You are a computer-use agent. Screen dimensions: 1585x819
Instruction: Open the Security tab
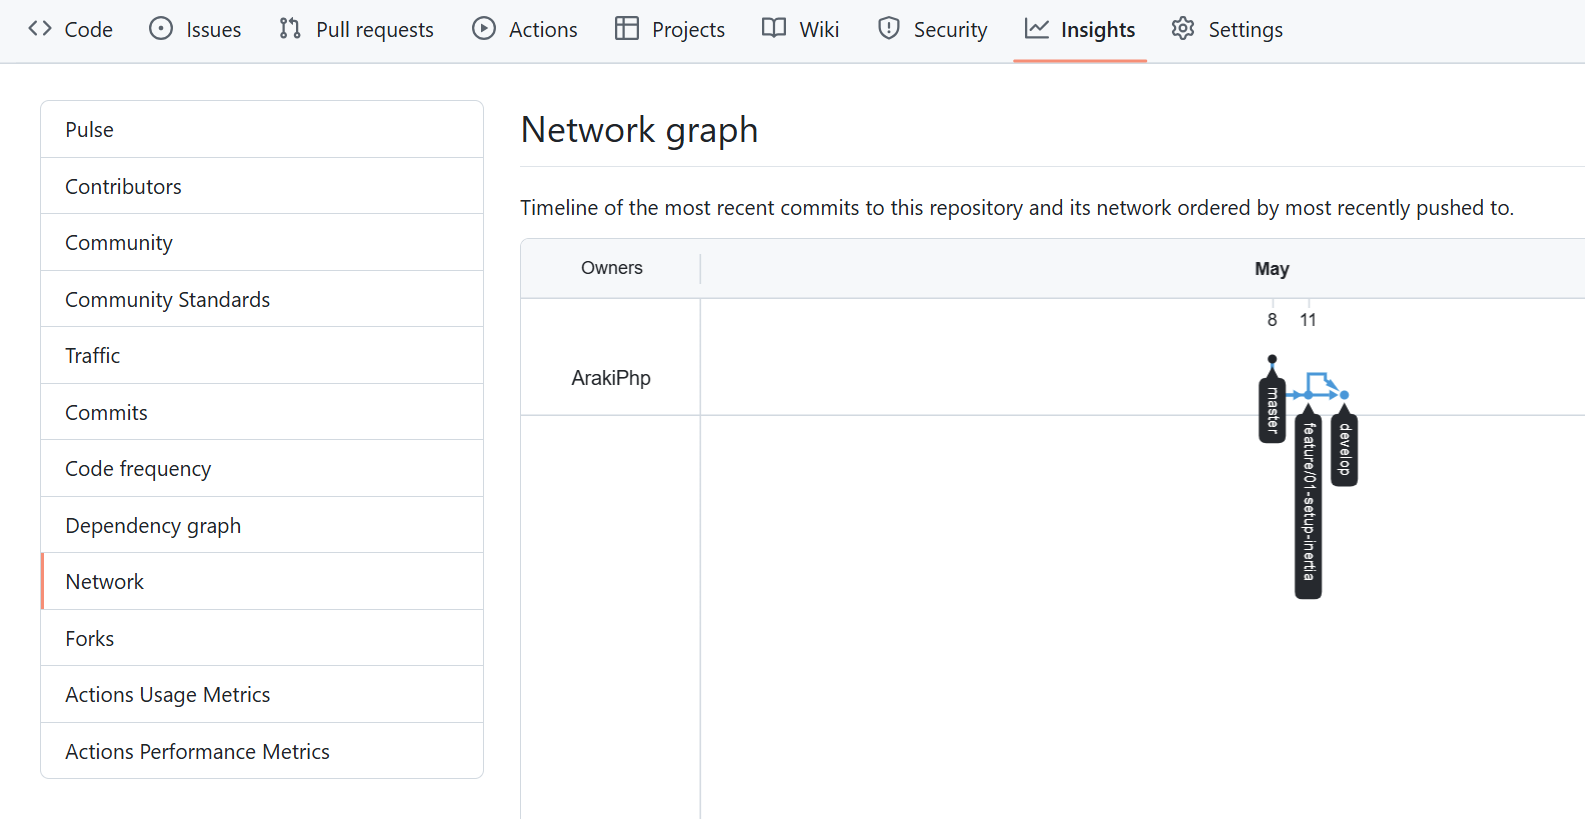(933, 30)
